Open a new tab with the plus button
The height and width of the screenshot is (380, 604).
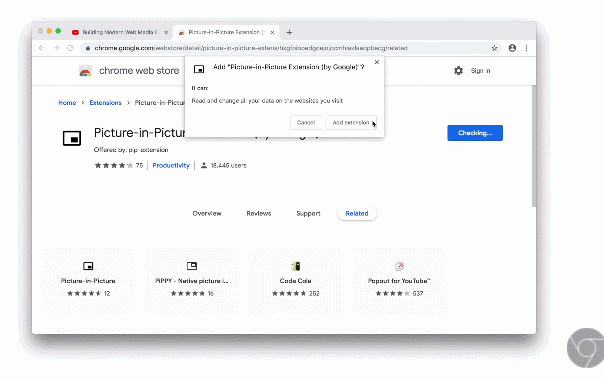289,32
